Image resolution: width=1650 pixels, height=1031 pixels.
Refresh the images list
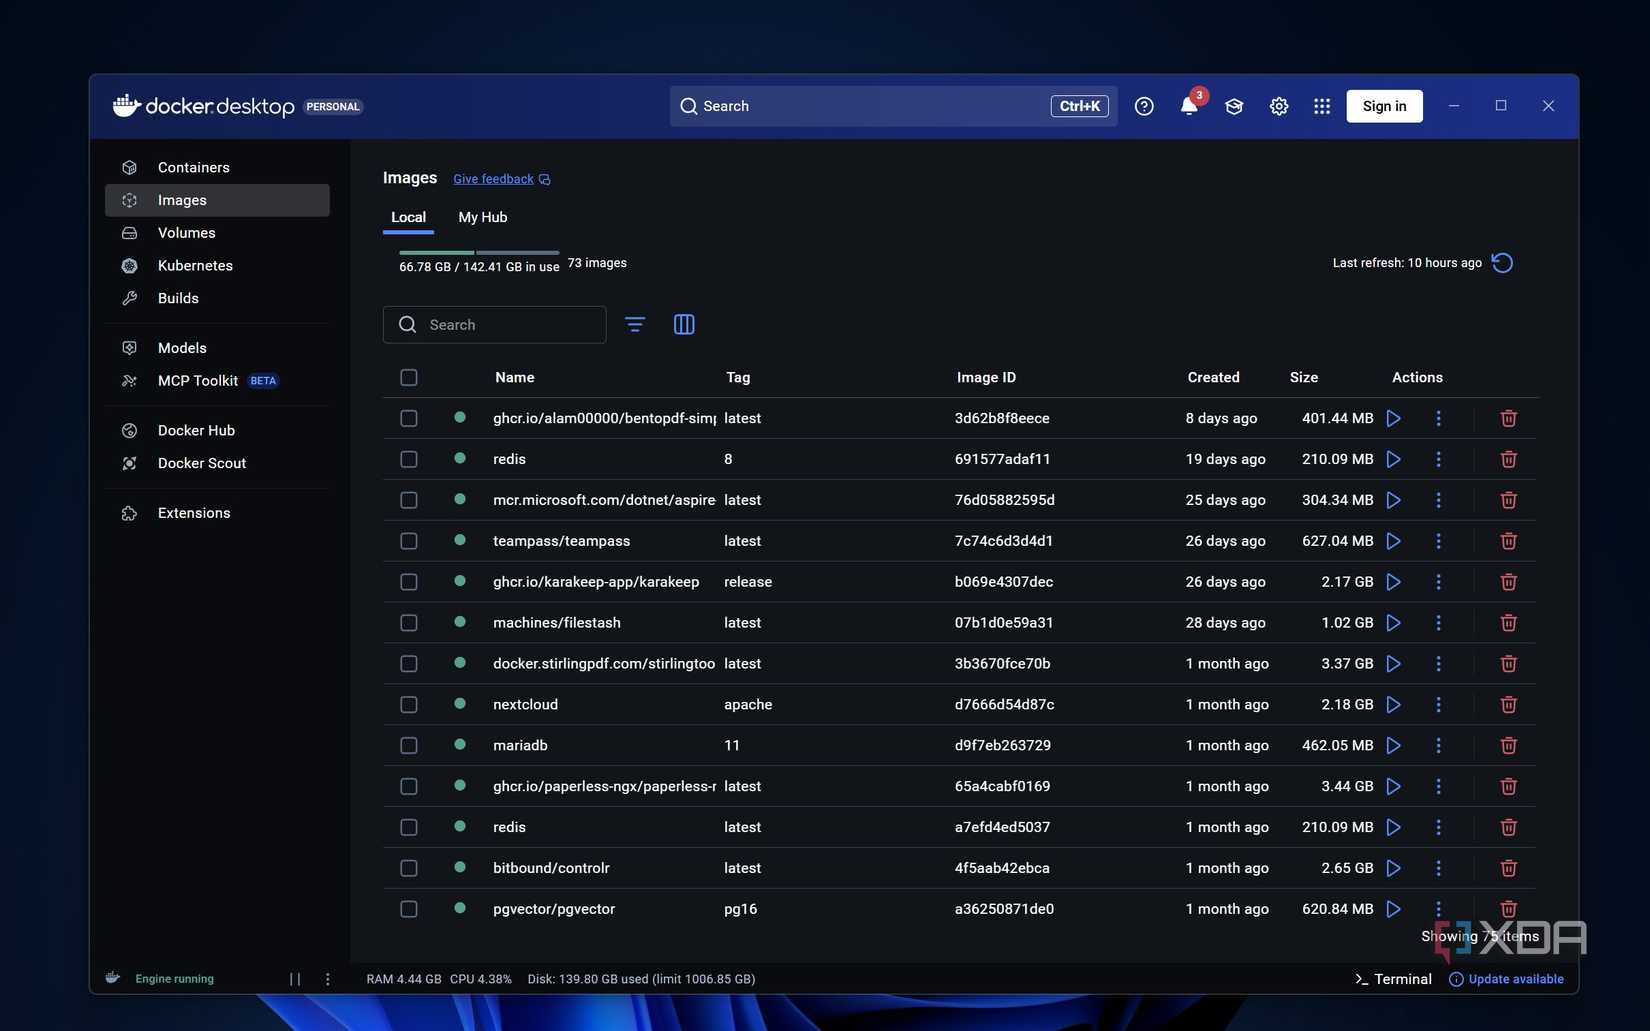click(x=1502, y=263)
